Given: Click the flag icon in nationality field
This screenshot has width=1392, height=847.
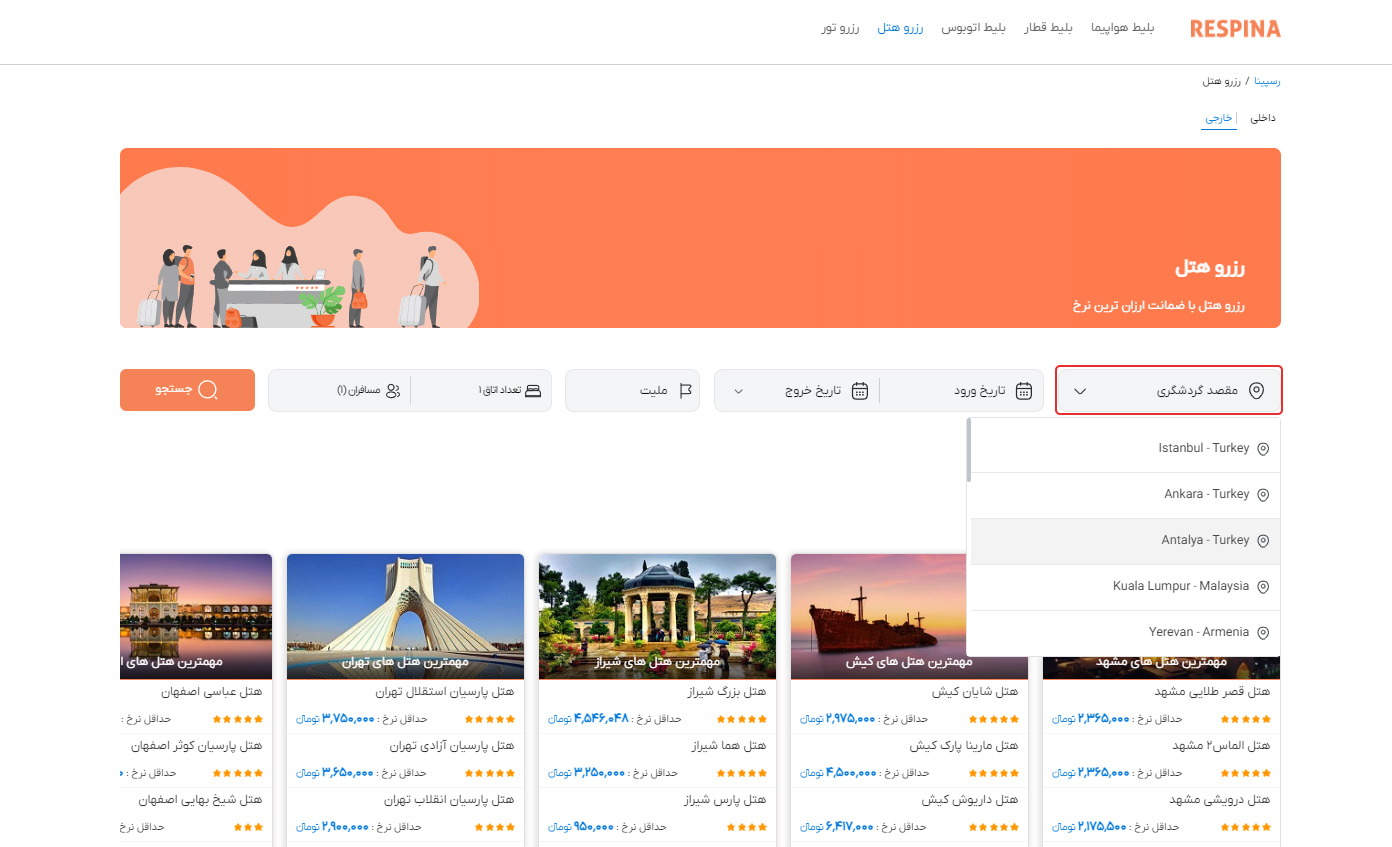Looking at the screenshot, I should click(685, 391).
